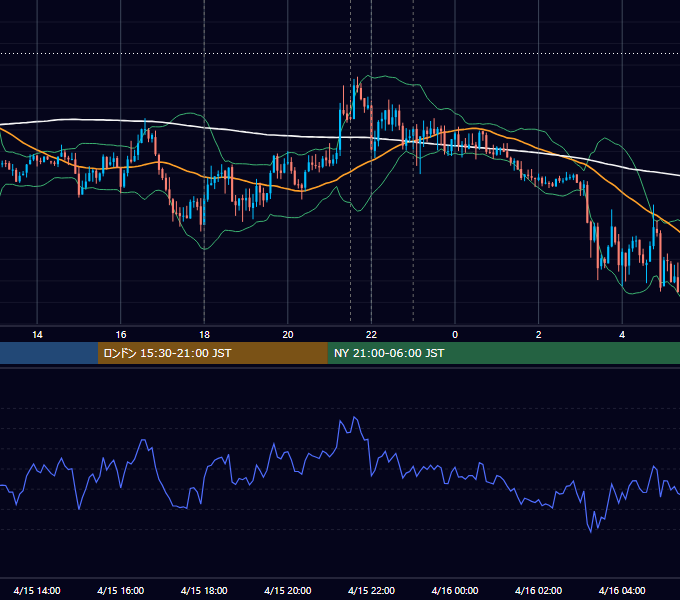680x600 pixels.
Task: Click the 4/15 16:00 label on the oscillator axis
Action: click(121, 590)
